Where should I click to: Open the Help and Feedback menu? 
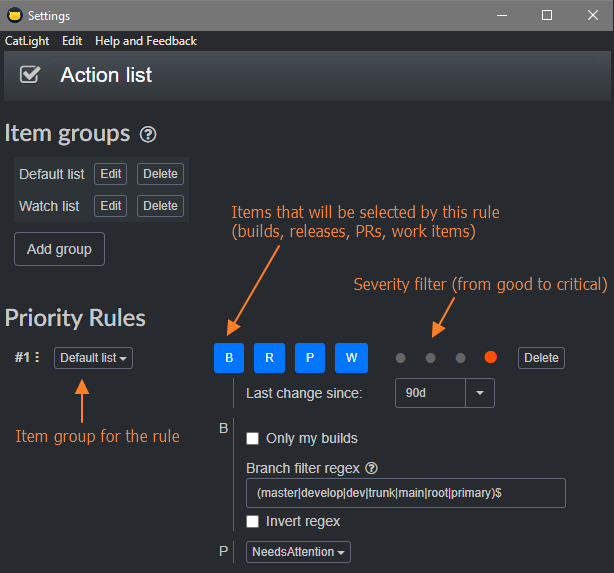(x=146, y=41)
